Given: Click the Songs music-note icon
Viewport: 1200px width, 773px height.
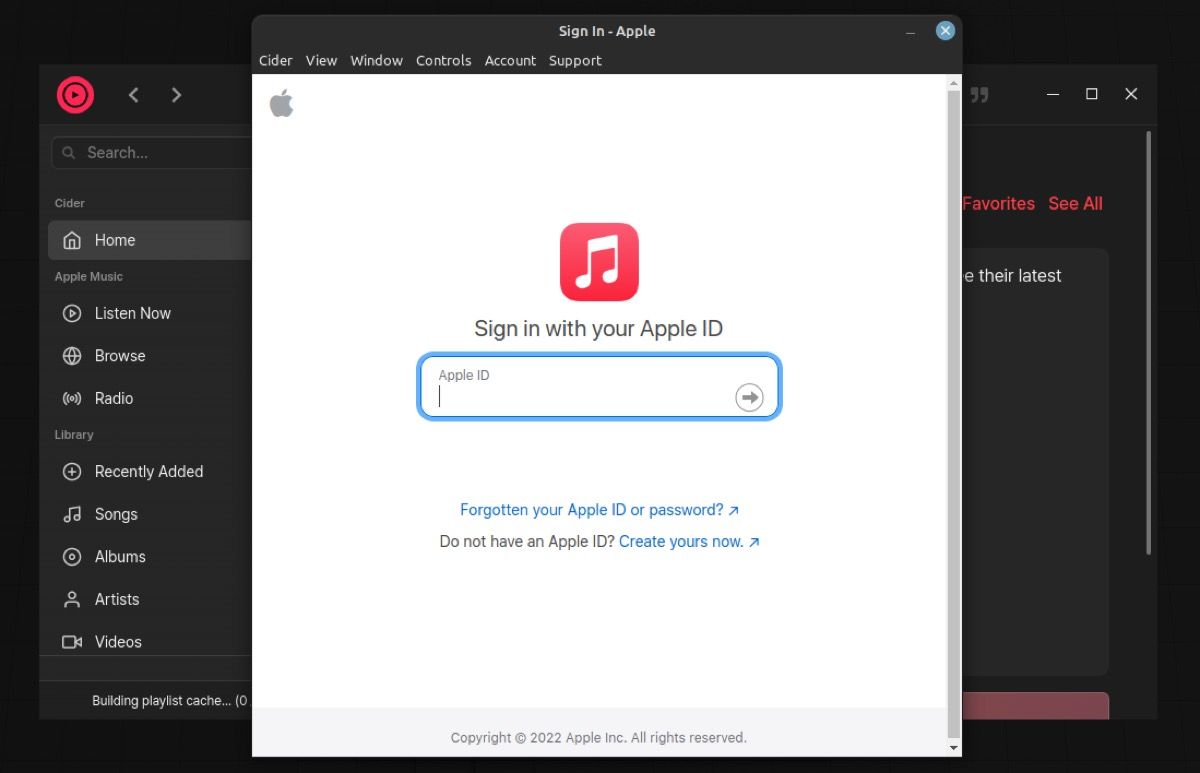Looking at the screenshot, I should coord(72,514).
